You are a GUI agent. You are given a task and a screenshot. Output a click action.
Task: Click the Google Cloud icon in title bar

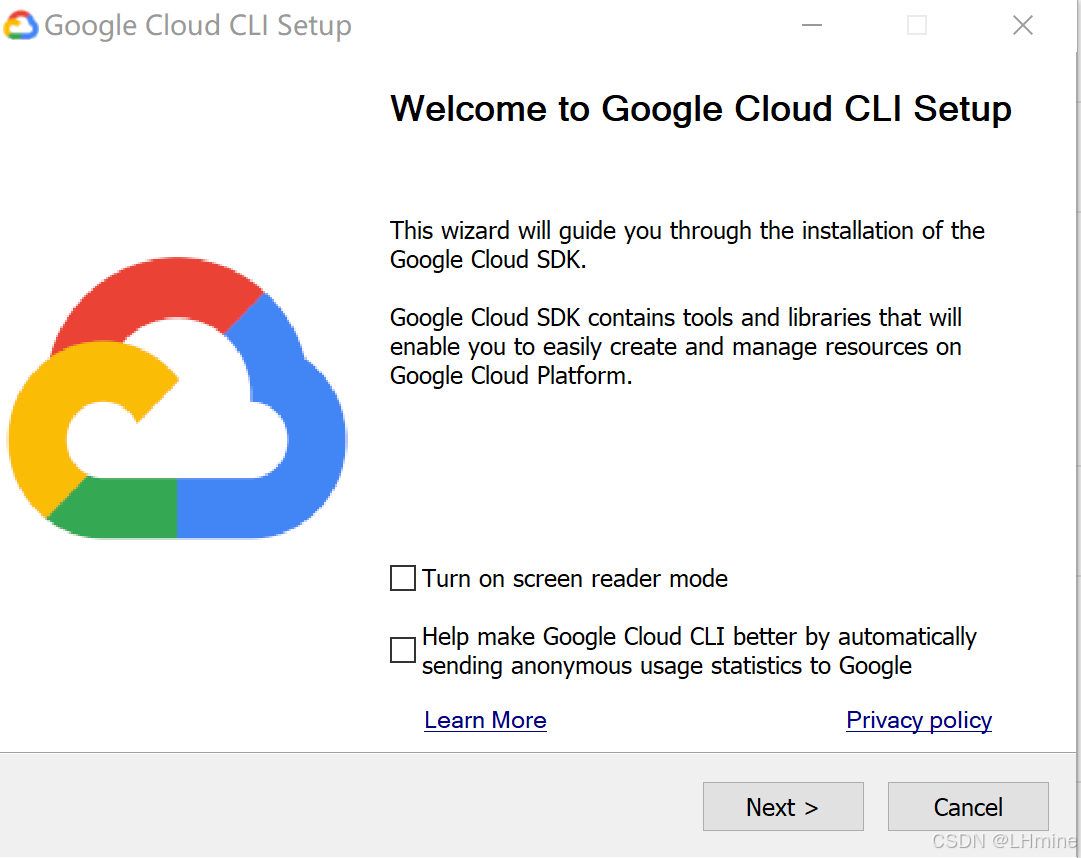pos(20,25)
